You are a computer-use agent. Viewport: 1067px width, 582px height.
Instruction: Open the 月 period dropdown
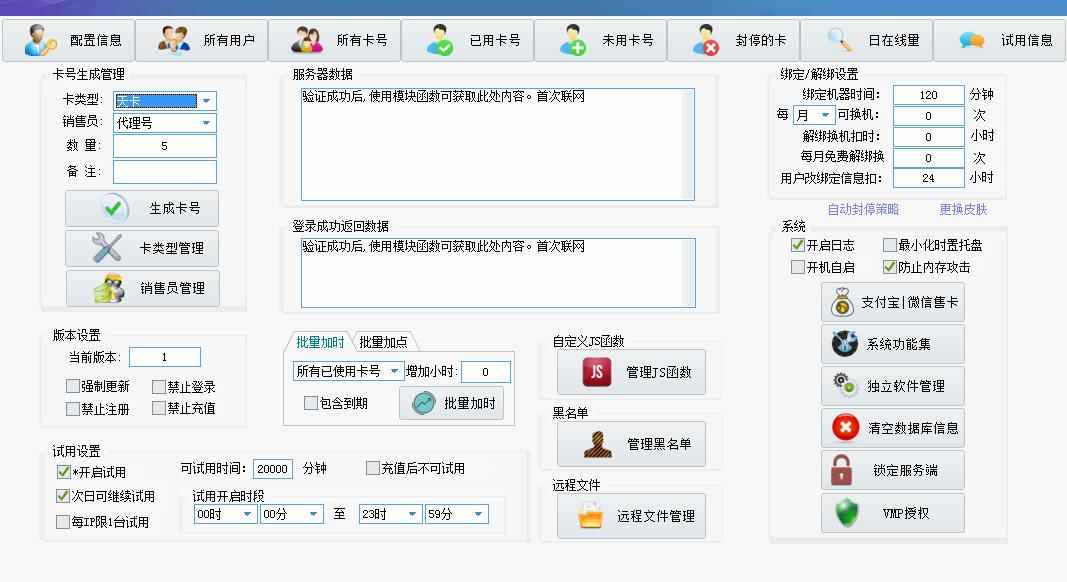point(814,115)
